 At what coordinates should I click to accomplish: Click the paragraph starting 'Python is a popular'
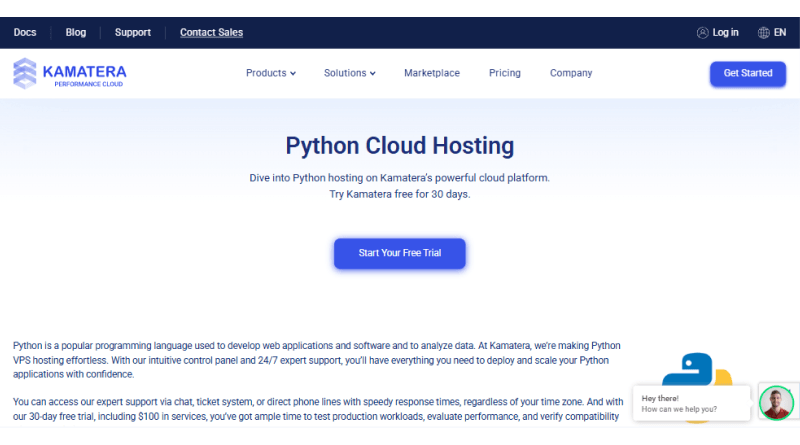[317, 360]
